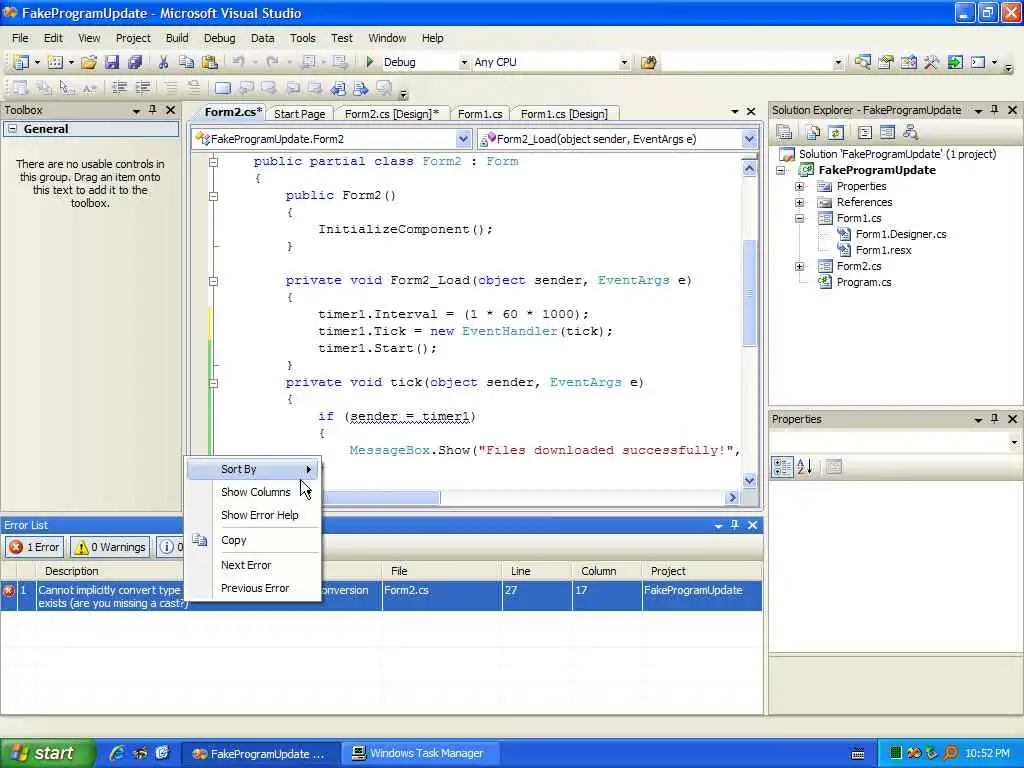Click the Open File folder icon
The width and height of the screenshot is (1024, 768).
point(89,62)
